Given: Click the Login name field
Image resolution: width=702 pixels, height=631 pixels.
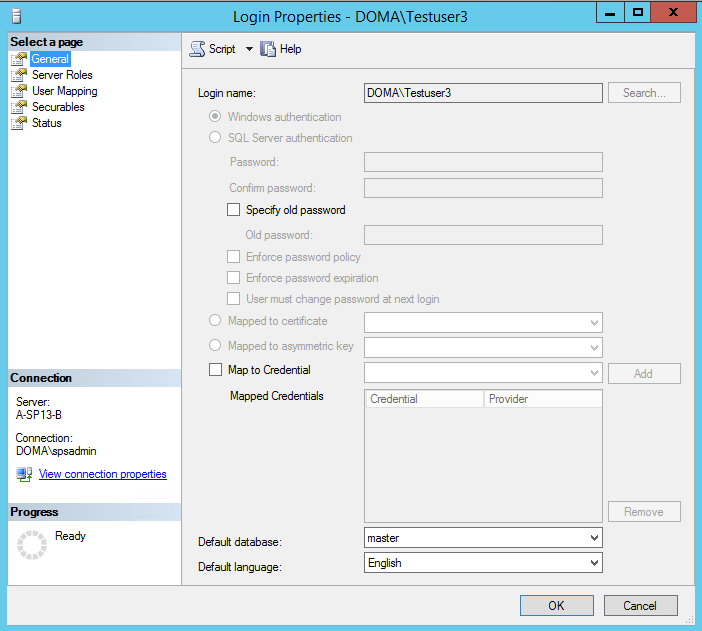Looking at the screenshot, I should pos(483,93).
